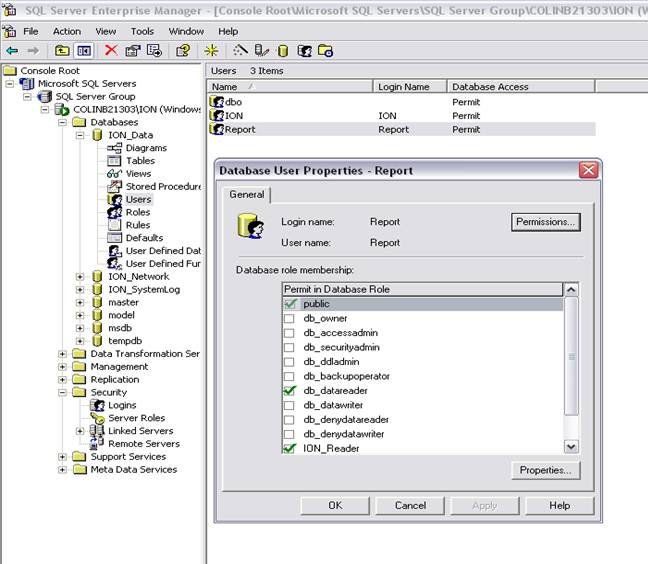Check the db_denydatawriter role checkbox
Viewport: 648px width, 564px height.
click(289, 434)
